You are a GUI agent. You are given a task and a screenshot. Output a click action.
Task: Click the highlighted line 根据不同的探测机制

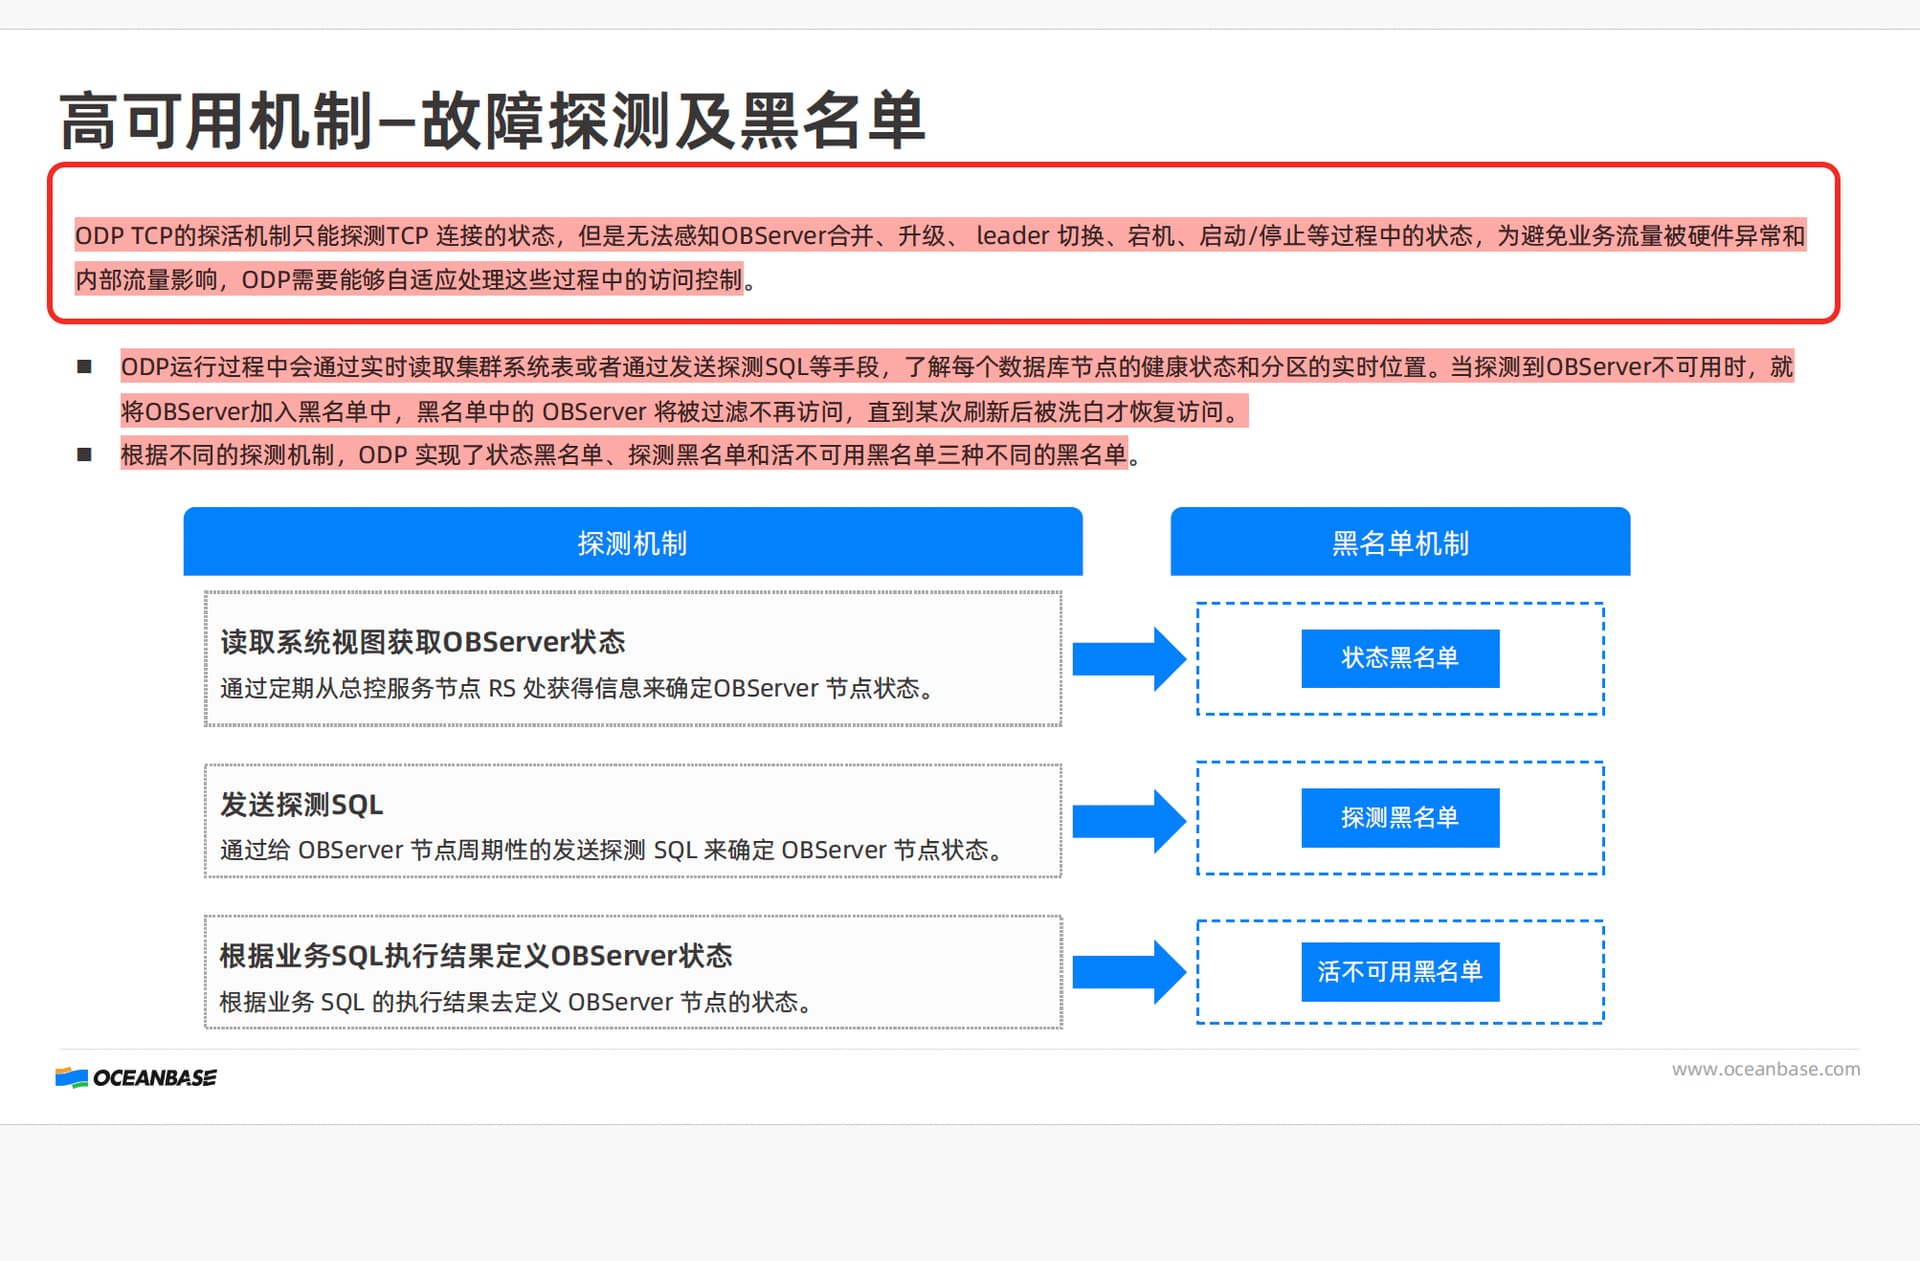[x=623, y=455]
